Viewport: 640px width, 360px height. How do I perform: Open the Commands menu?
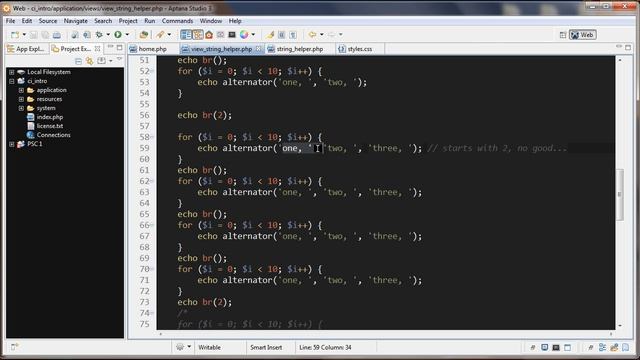coord(177,21)
